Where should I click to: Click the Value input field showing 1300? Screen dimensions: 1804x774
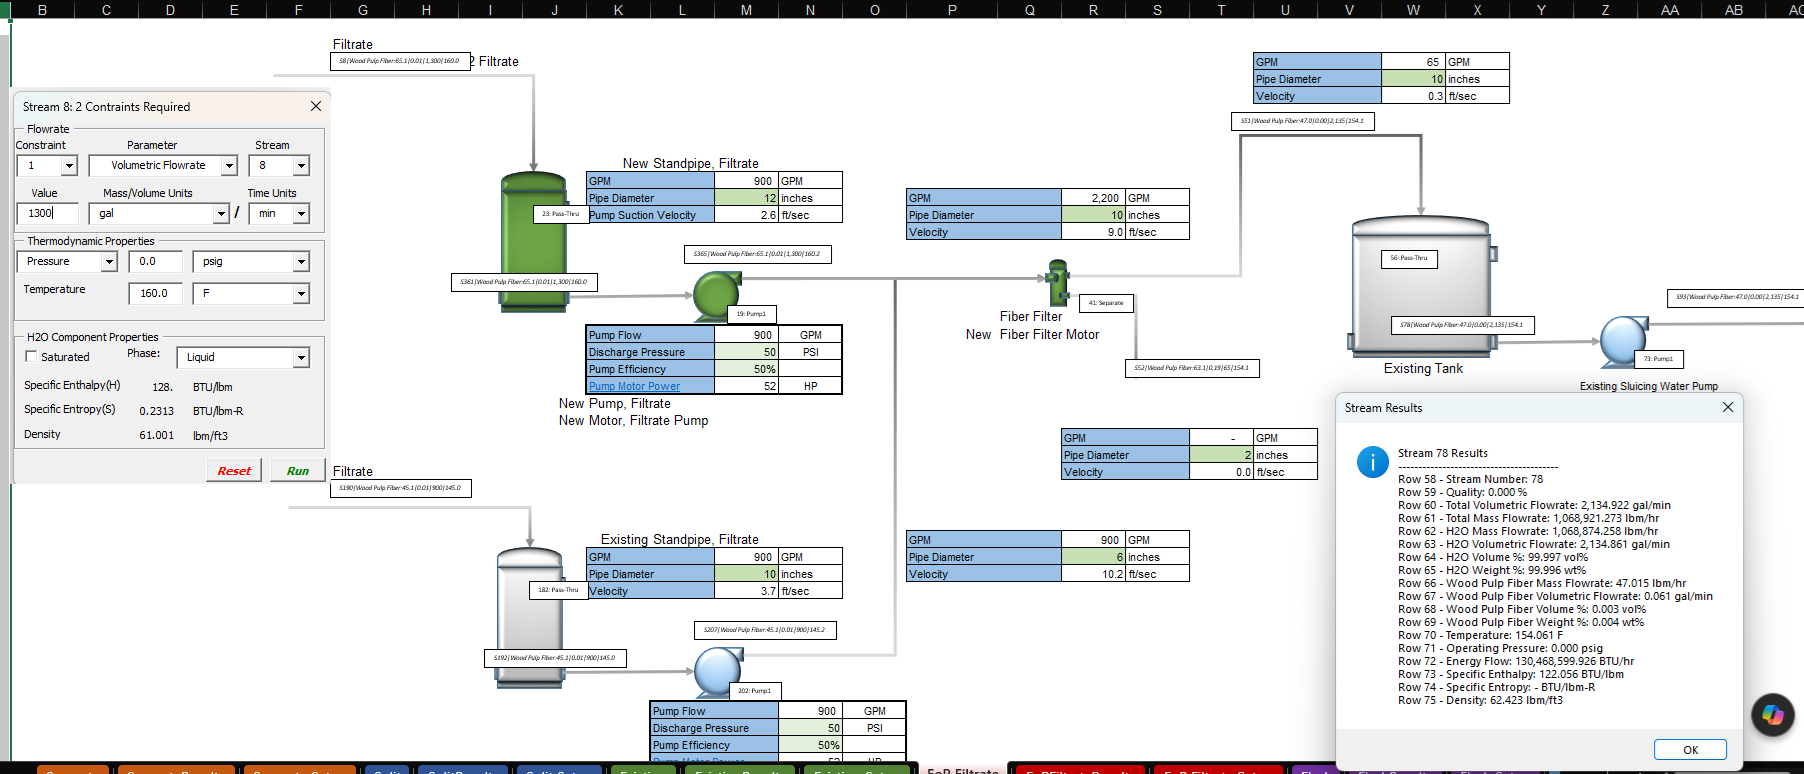click(x=47, y=213)
